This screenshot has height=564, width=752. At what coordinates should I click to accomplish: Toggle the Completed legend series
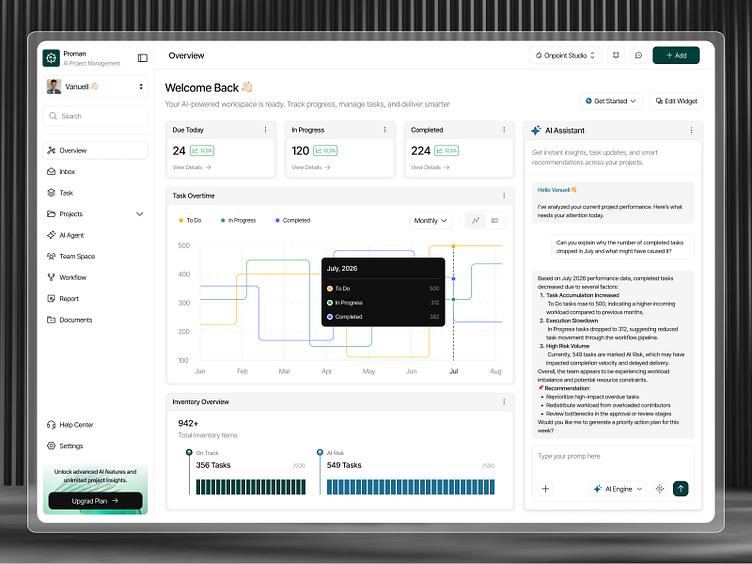tap(293, 221)
